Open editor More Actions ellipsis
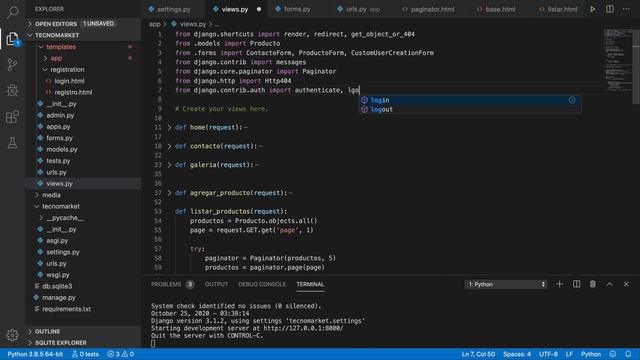 (x=626, y=9)
